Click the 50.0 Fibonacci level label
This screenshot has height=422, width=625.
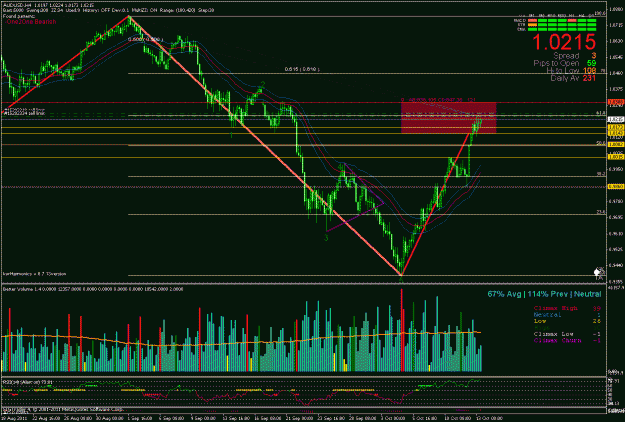(601, 143)
